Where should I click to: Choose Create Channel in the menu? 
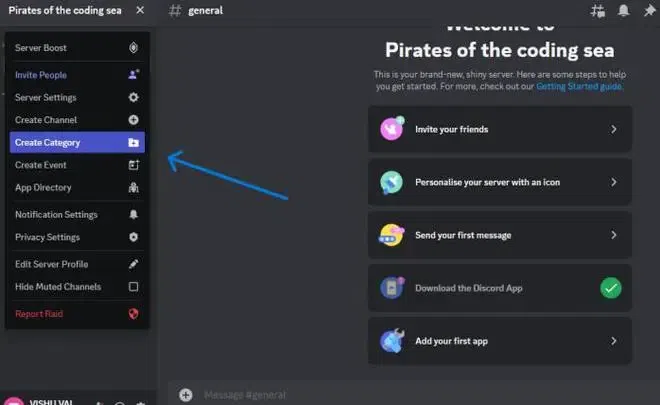coord(77,120)
